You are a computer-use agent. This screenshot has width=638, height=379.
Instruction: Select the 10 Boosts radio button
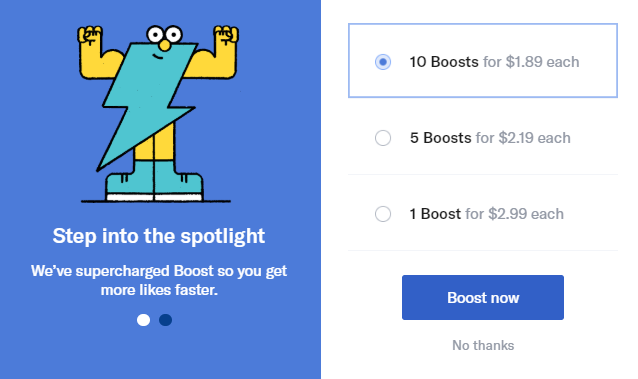(x=383, y=62)
